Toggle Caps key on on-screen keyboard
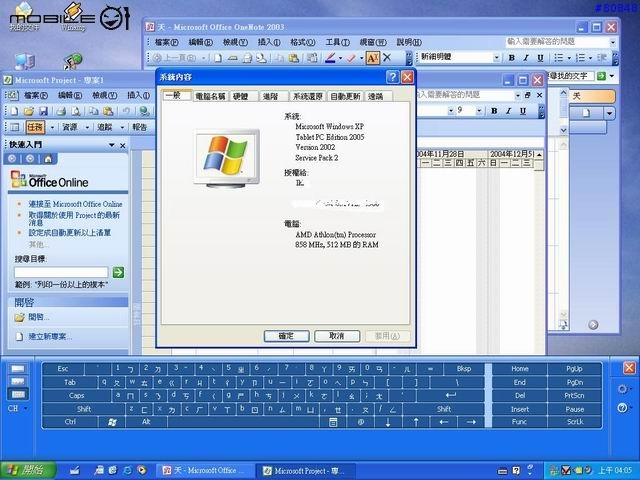The image size is (640, 480). click(x=76, y=396)
